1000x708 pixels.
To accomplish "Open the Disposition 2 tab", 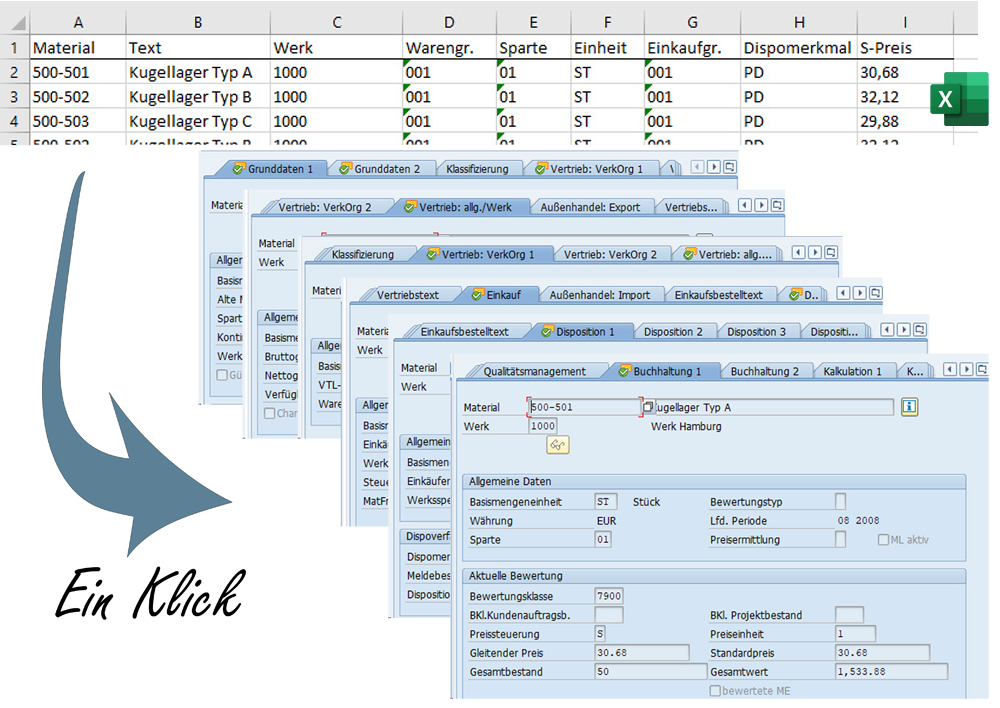I will coord(673,332).
